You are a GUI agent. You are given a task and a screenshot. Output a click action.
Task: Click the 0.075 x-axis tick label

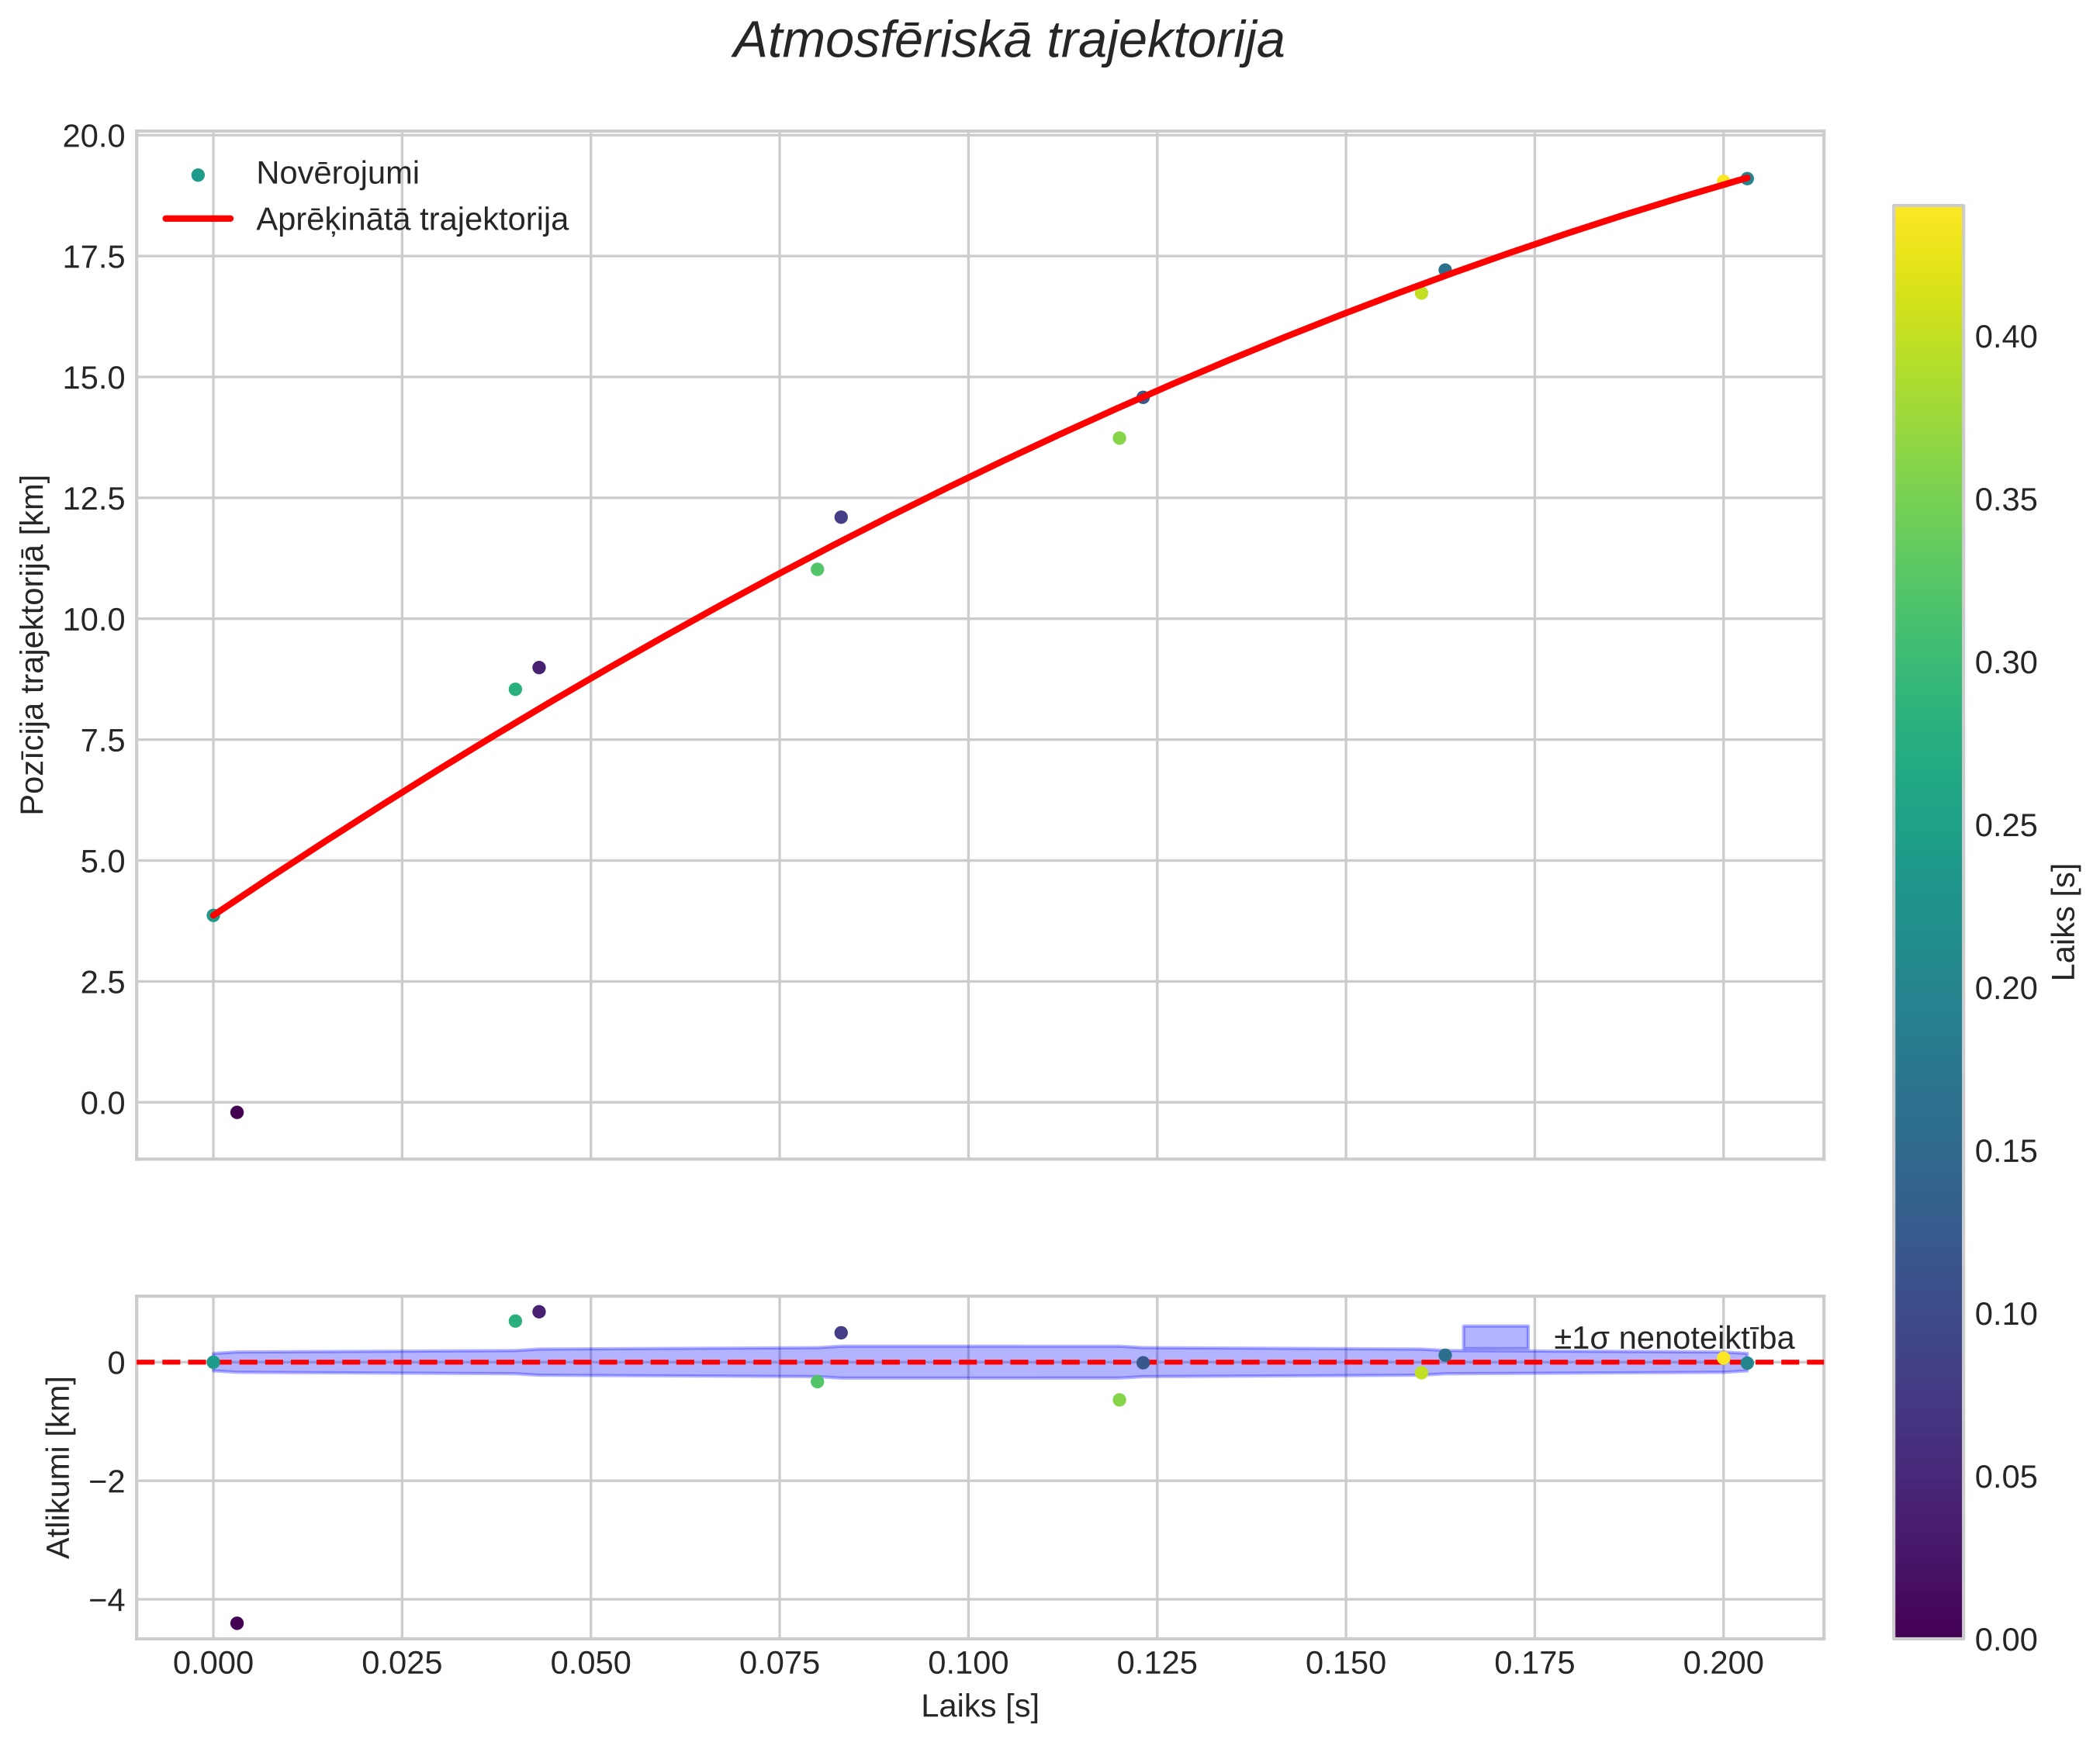pyautogui.click(x=779, y=1663)
